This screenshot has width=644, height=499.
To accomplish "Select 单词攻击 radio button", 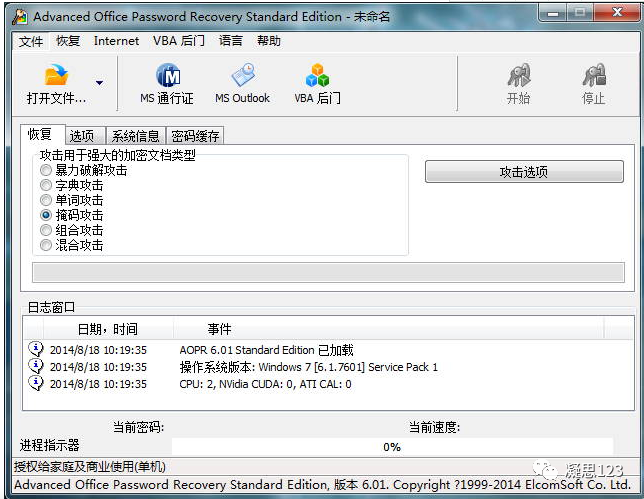I will point(46,200).
